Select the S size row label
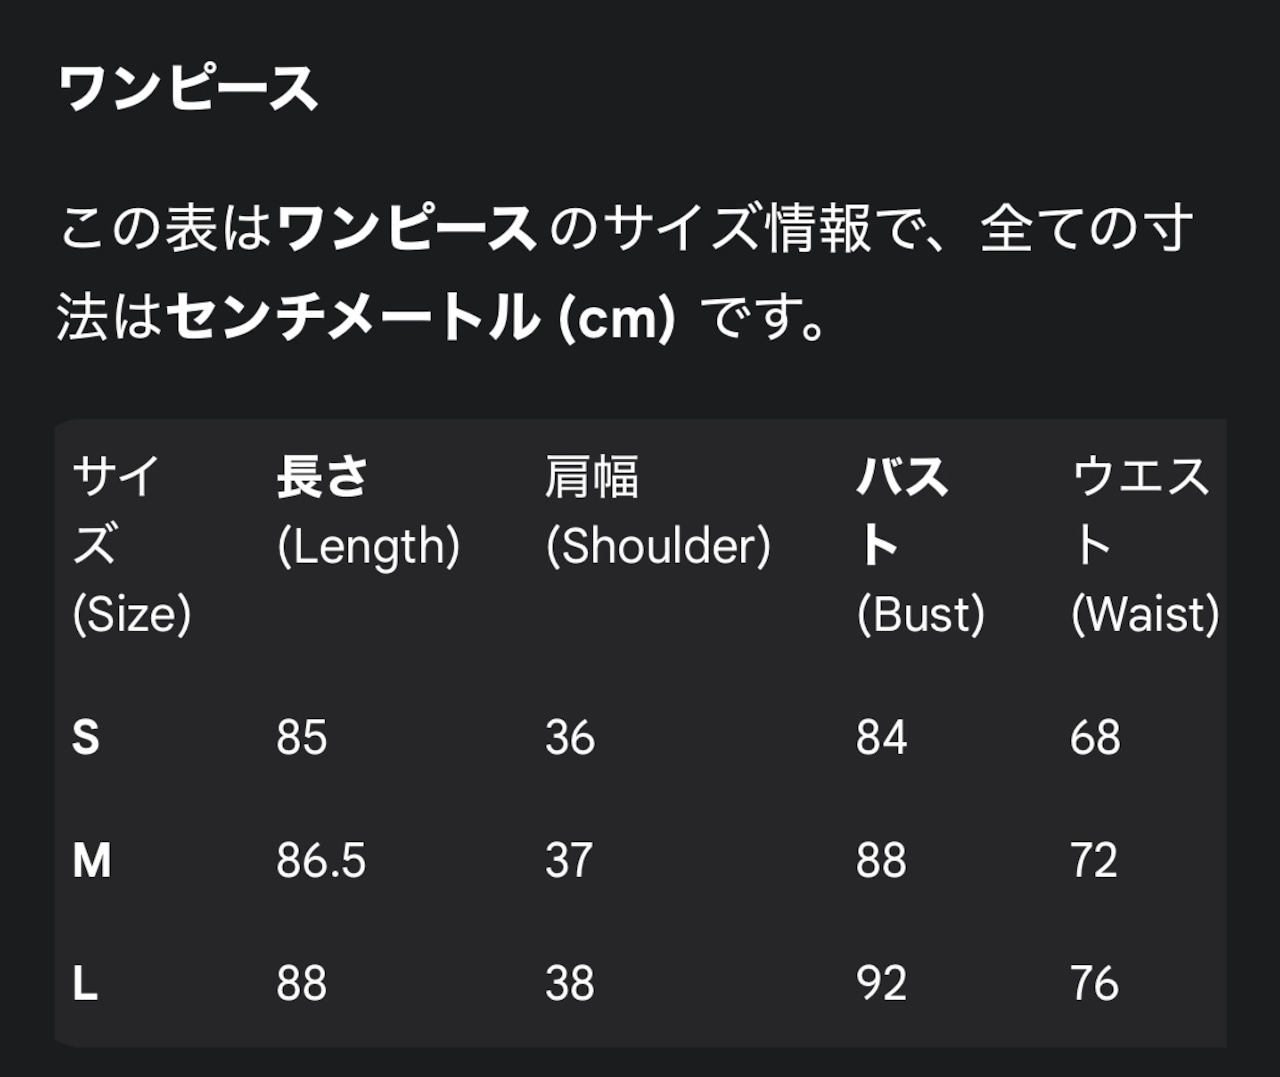 [x=86, y=738]
